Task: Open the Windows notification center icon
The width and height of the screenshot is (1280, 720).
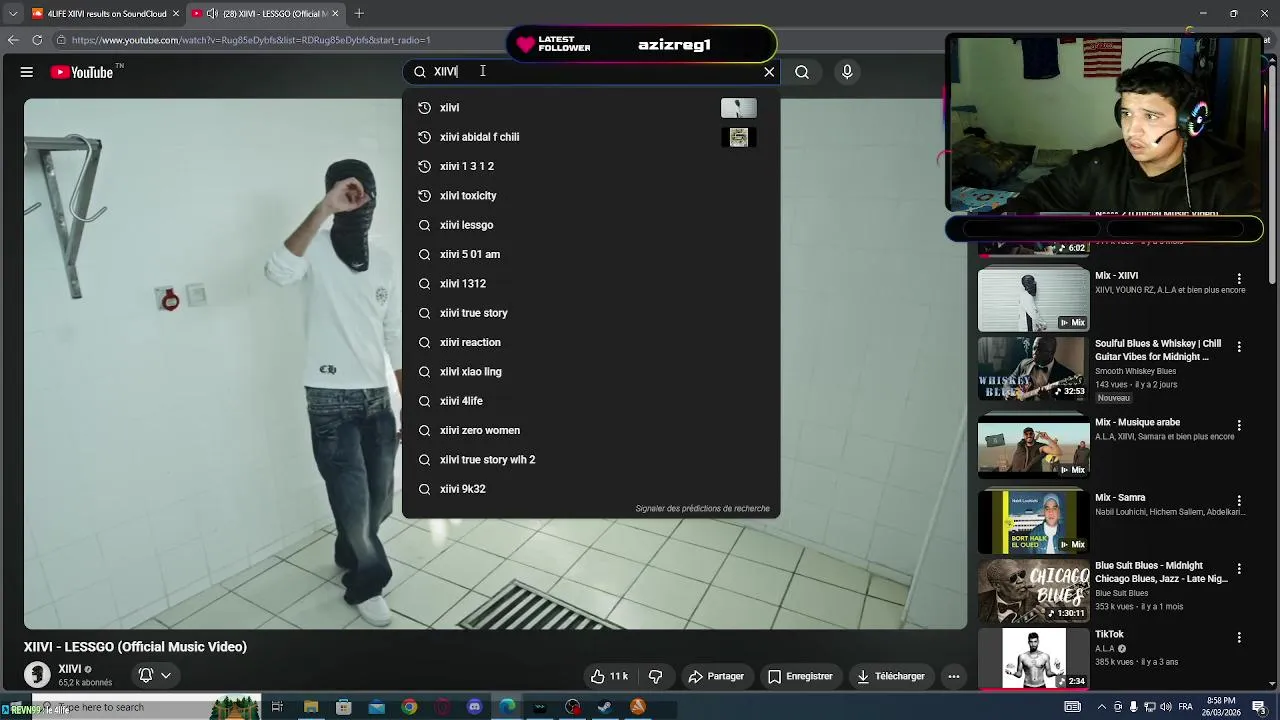Action: [1259, 707]
